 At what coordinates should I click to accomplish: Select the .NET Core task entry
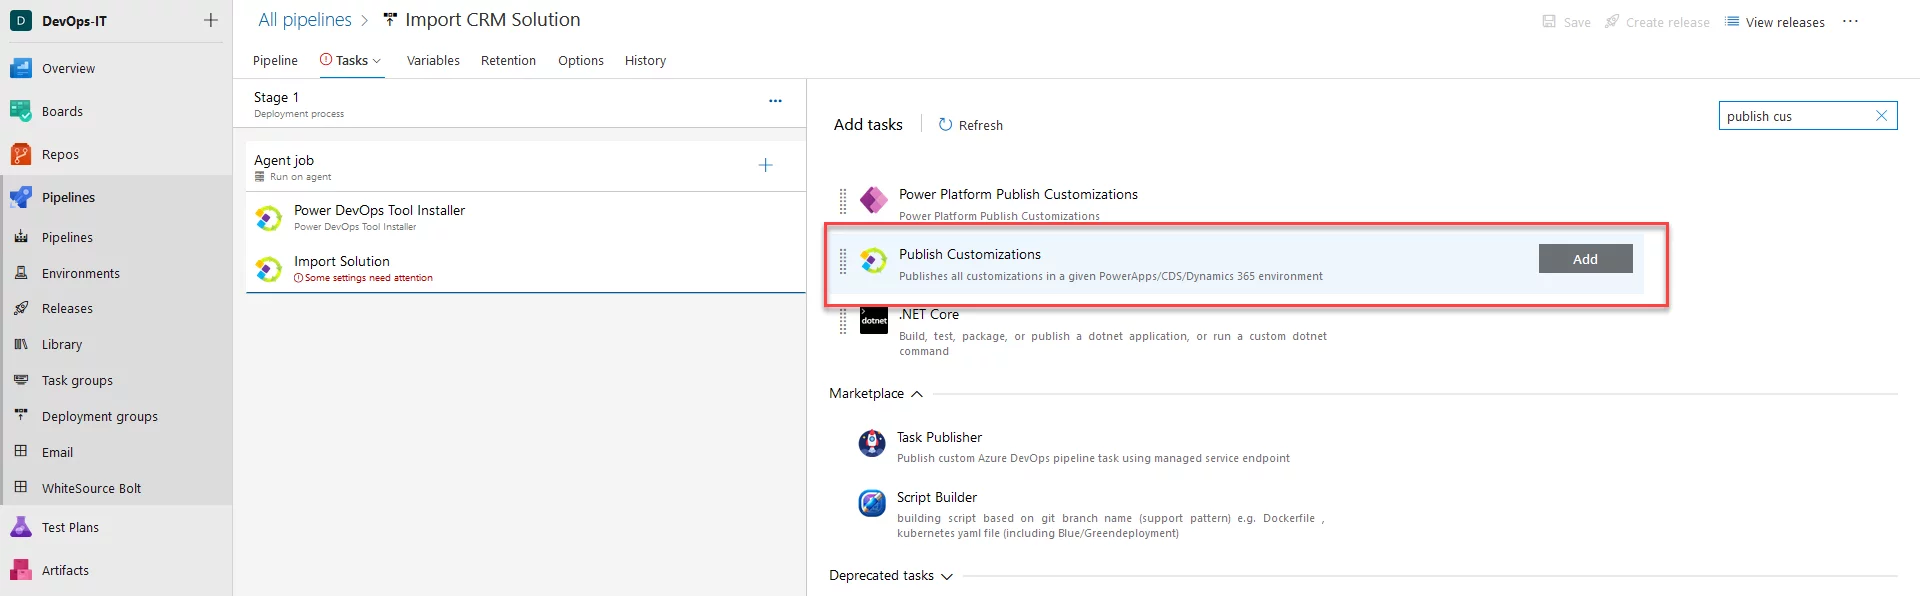1235,332
